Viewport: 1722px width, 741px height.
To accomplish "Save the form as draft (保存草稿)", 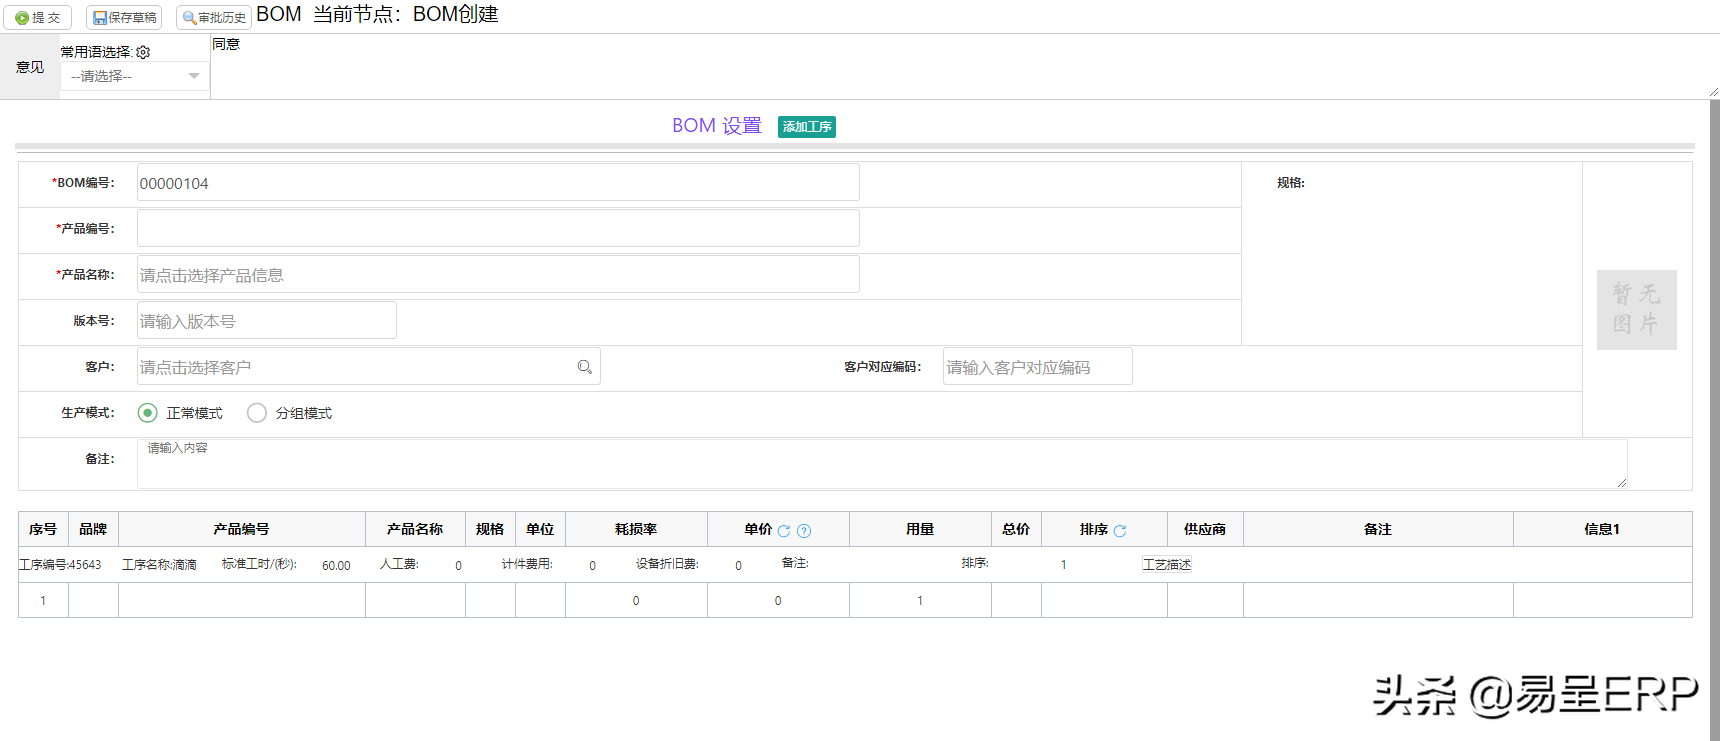I will 124,18.
